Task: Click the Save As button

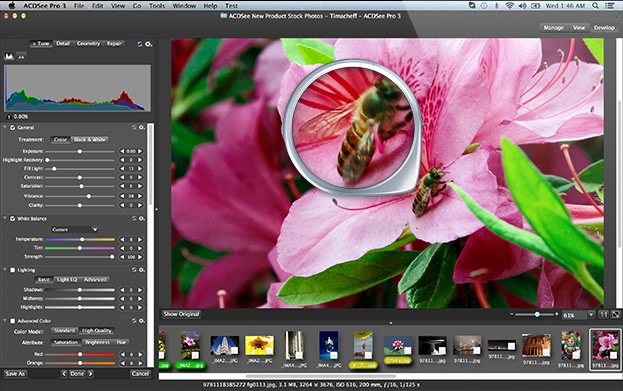Action: (x=15, y=374)
